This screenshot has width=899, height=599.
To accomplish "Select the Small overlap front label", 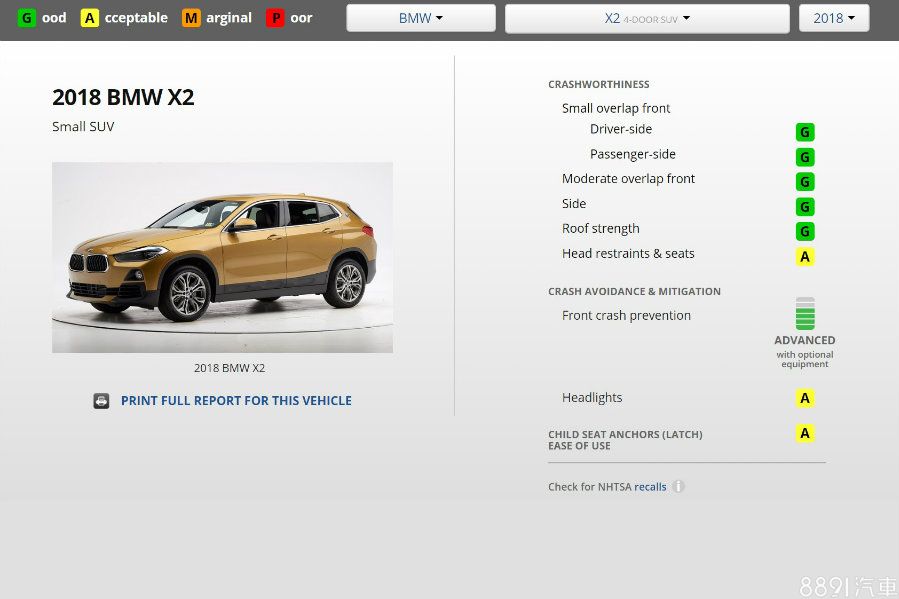I will [616, 108].
